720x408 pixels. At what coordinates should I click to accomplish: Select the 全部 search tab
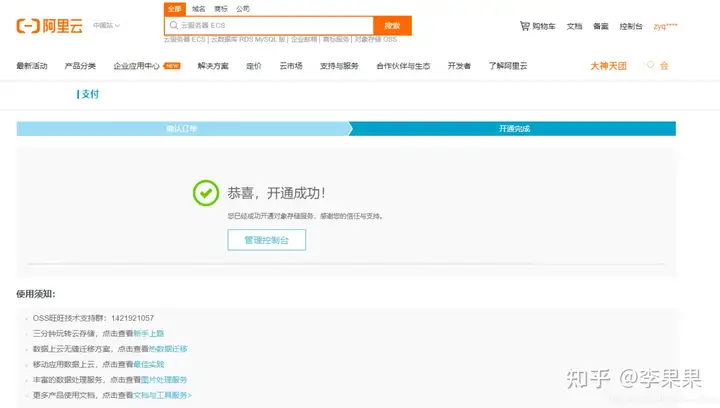(x=175, y=9)
